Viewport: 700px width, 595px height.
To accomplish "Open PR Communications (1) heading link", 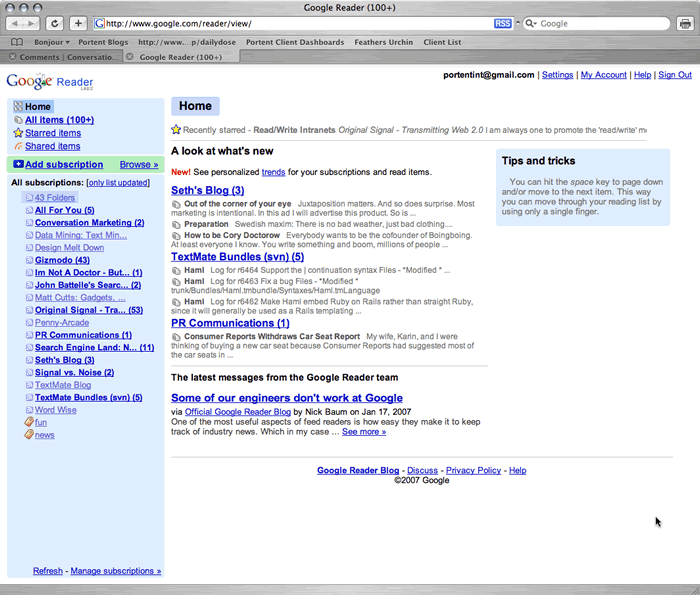I will (230, 323).
